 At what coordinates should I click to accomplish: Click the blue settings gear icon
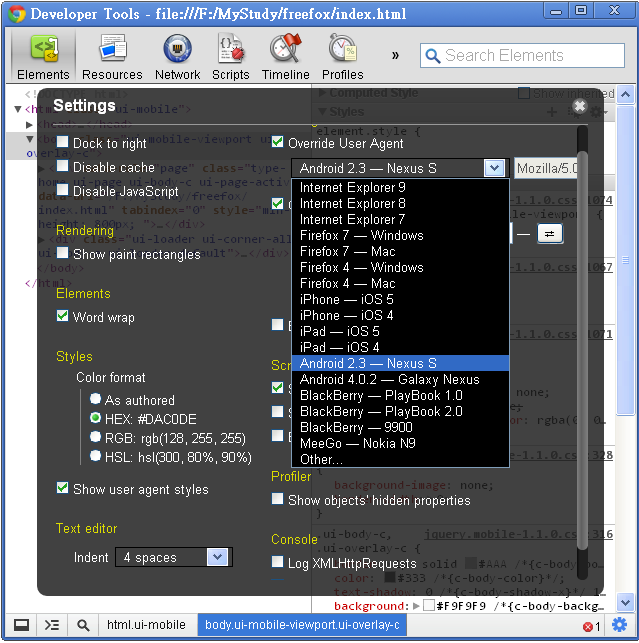point(619,625)
